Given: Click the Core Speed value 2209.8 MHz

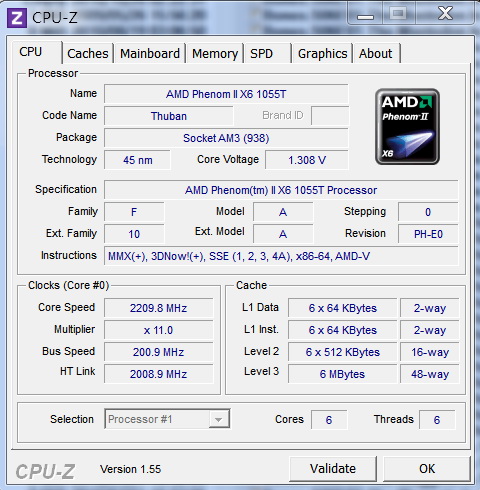Looking at the screenshot, I should tap(158, 308).
